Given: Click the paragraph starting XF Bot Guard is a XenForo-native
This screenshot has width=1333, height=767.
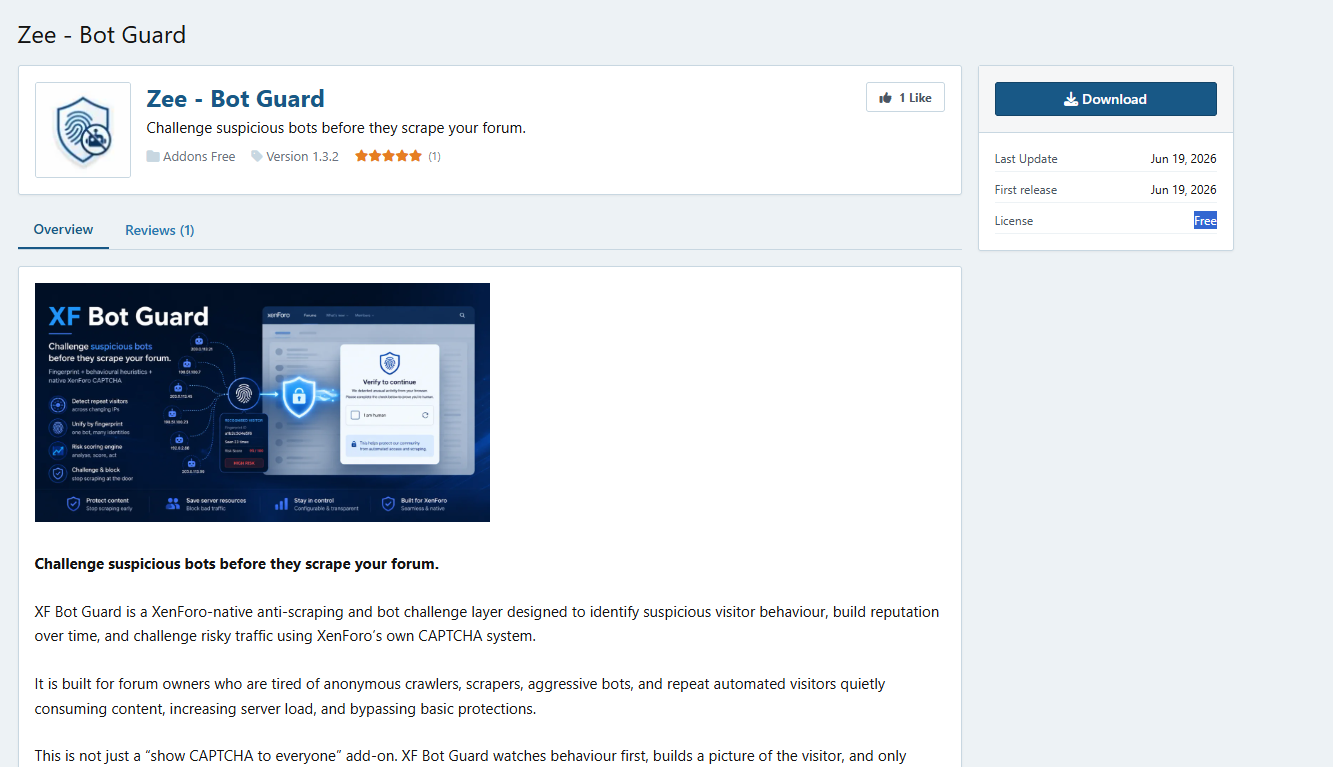Looking at the screenshot, I should pos(487,622).
